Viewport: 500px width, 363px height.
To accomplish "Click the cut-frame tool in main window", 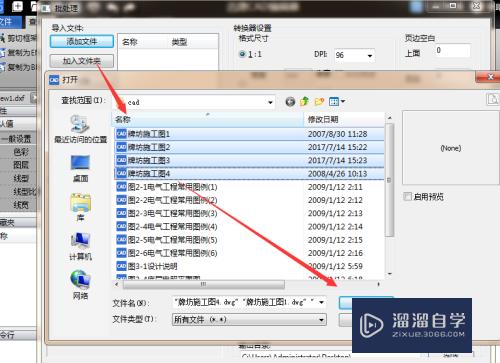I will (18, 38).
